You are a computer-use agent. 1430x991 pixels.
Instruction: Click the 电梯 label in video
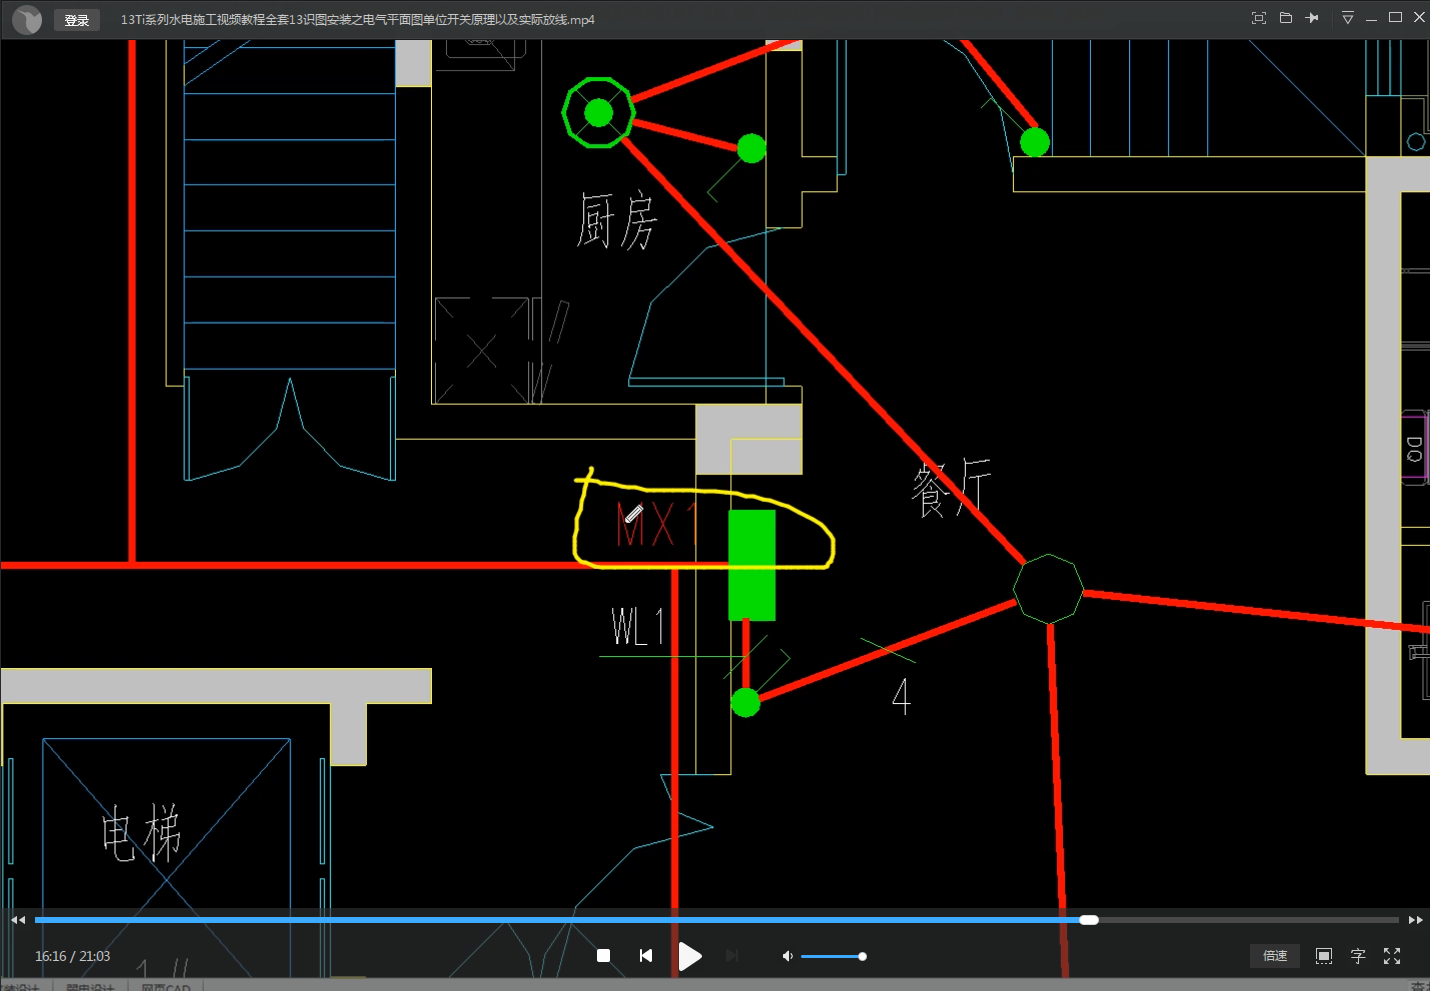tap(141, 833)
